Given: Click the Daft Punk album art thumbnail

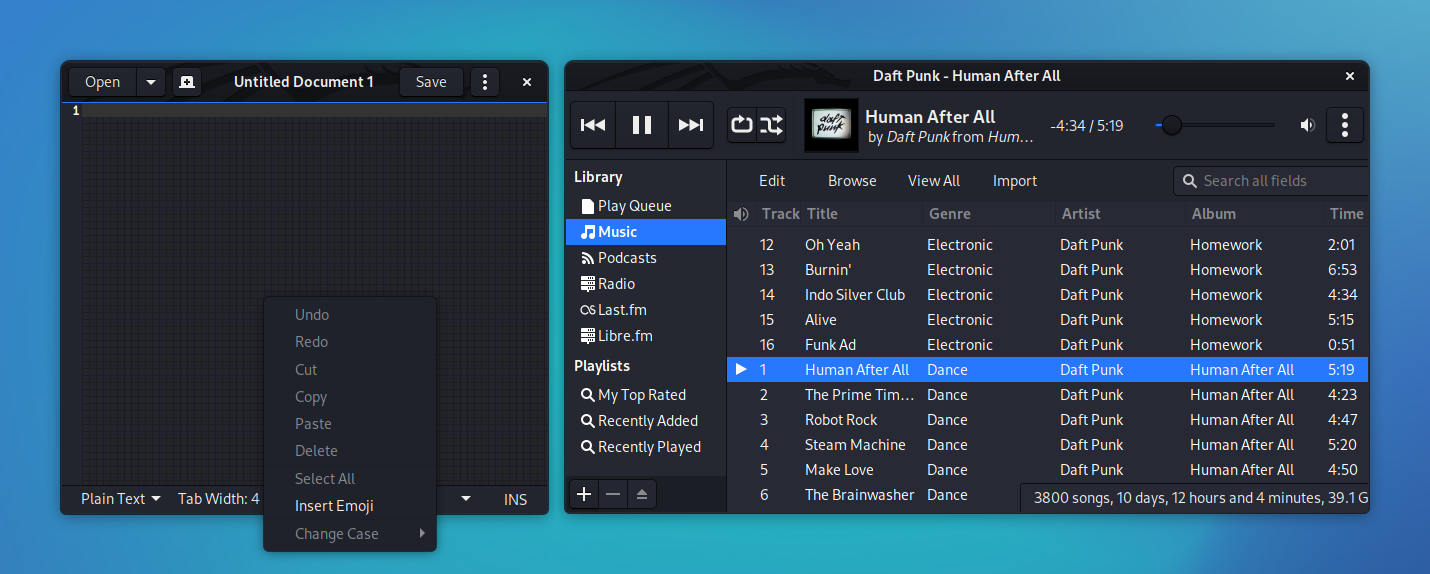Looking at the screenshot, I should pyautogui.click(x=831, y=125).
